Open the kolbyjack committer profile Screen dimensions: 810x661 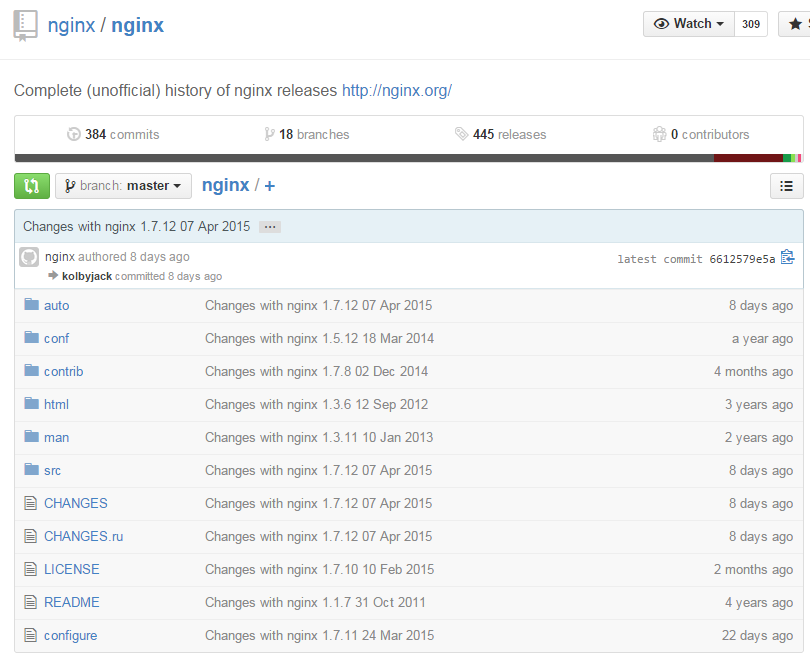pos(87,276)
